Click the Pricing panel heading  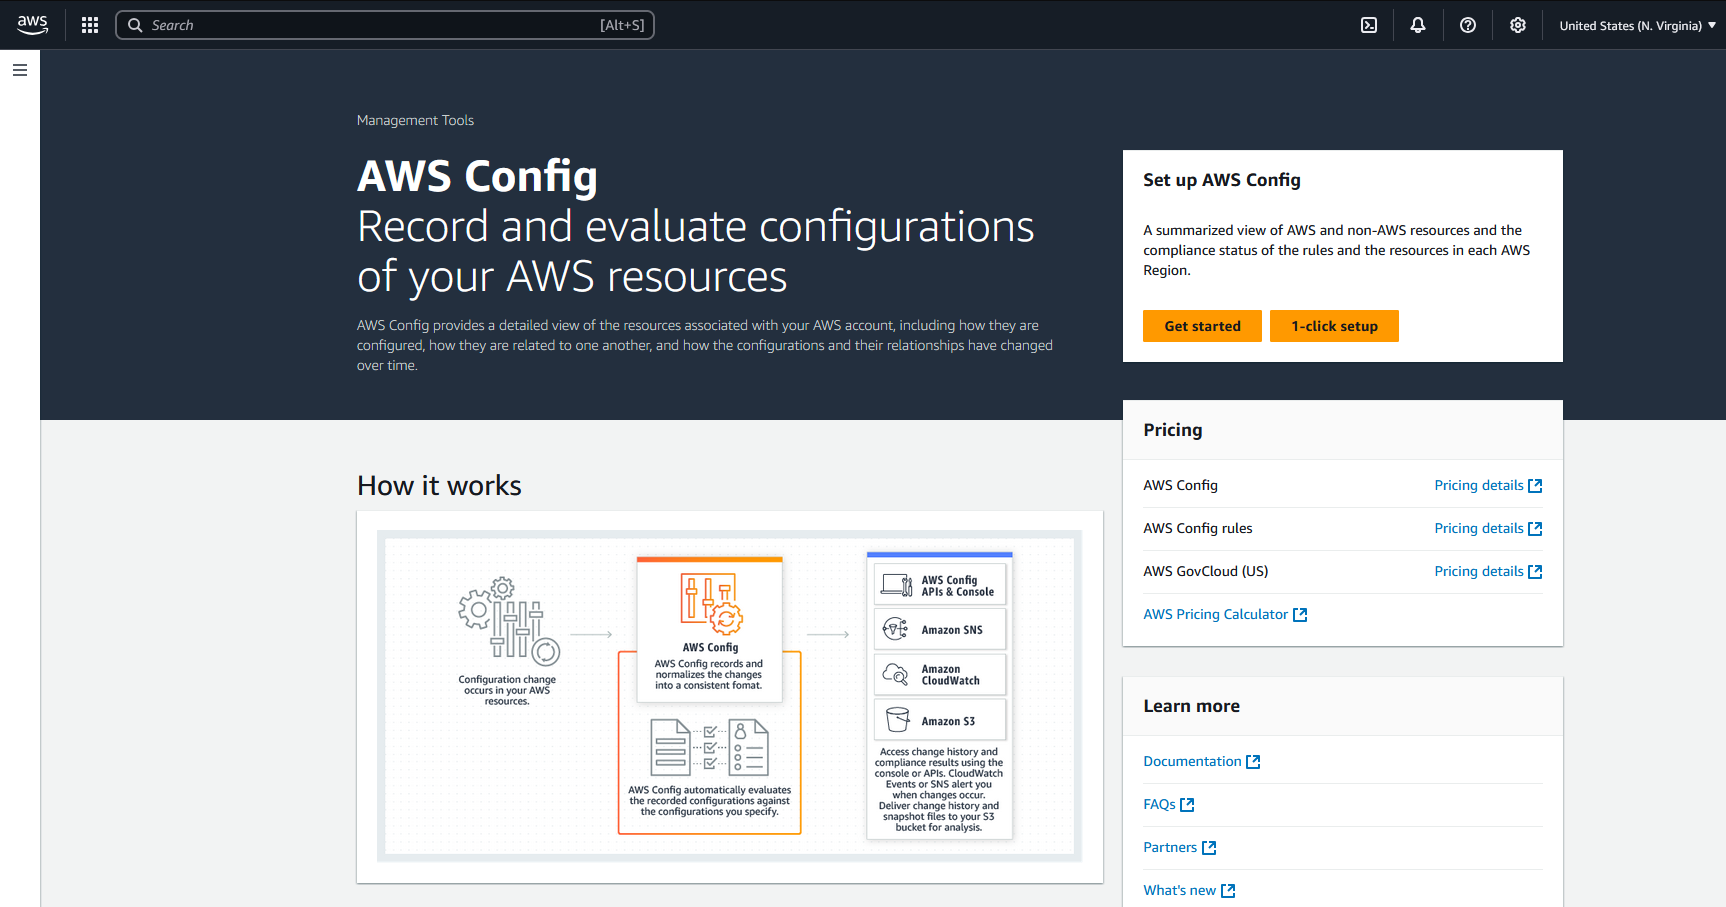tap(1173, 430)
